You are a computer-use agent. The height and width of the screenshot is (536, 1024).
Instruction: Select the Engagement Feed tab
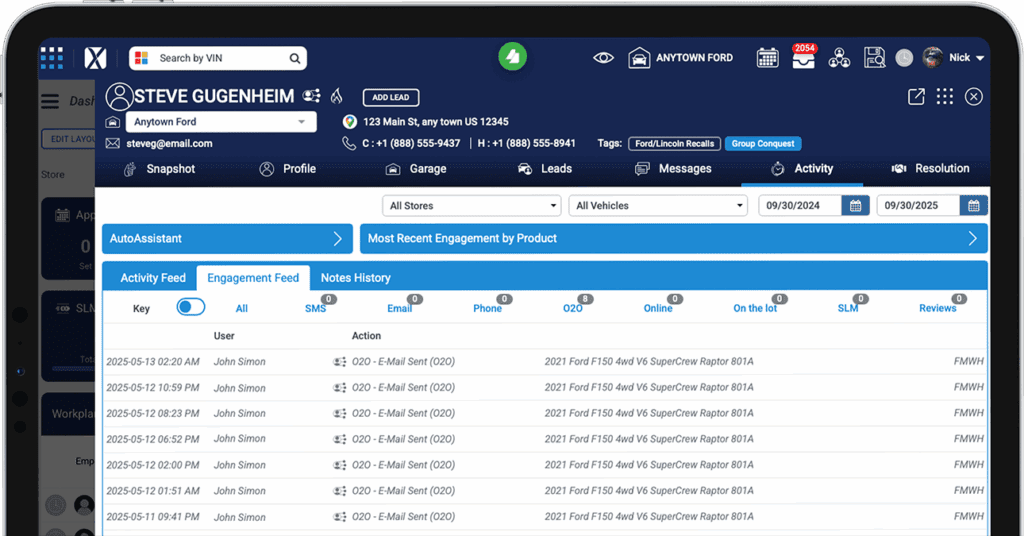tap(253, 278)
